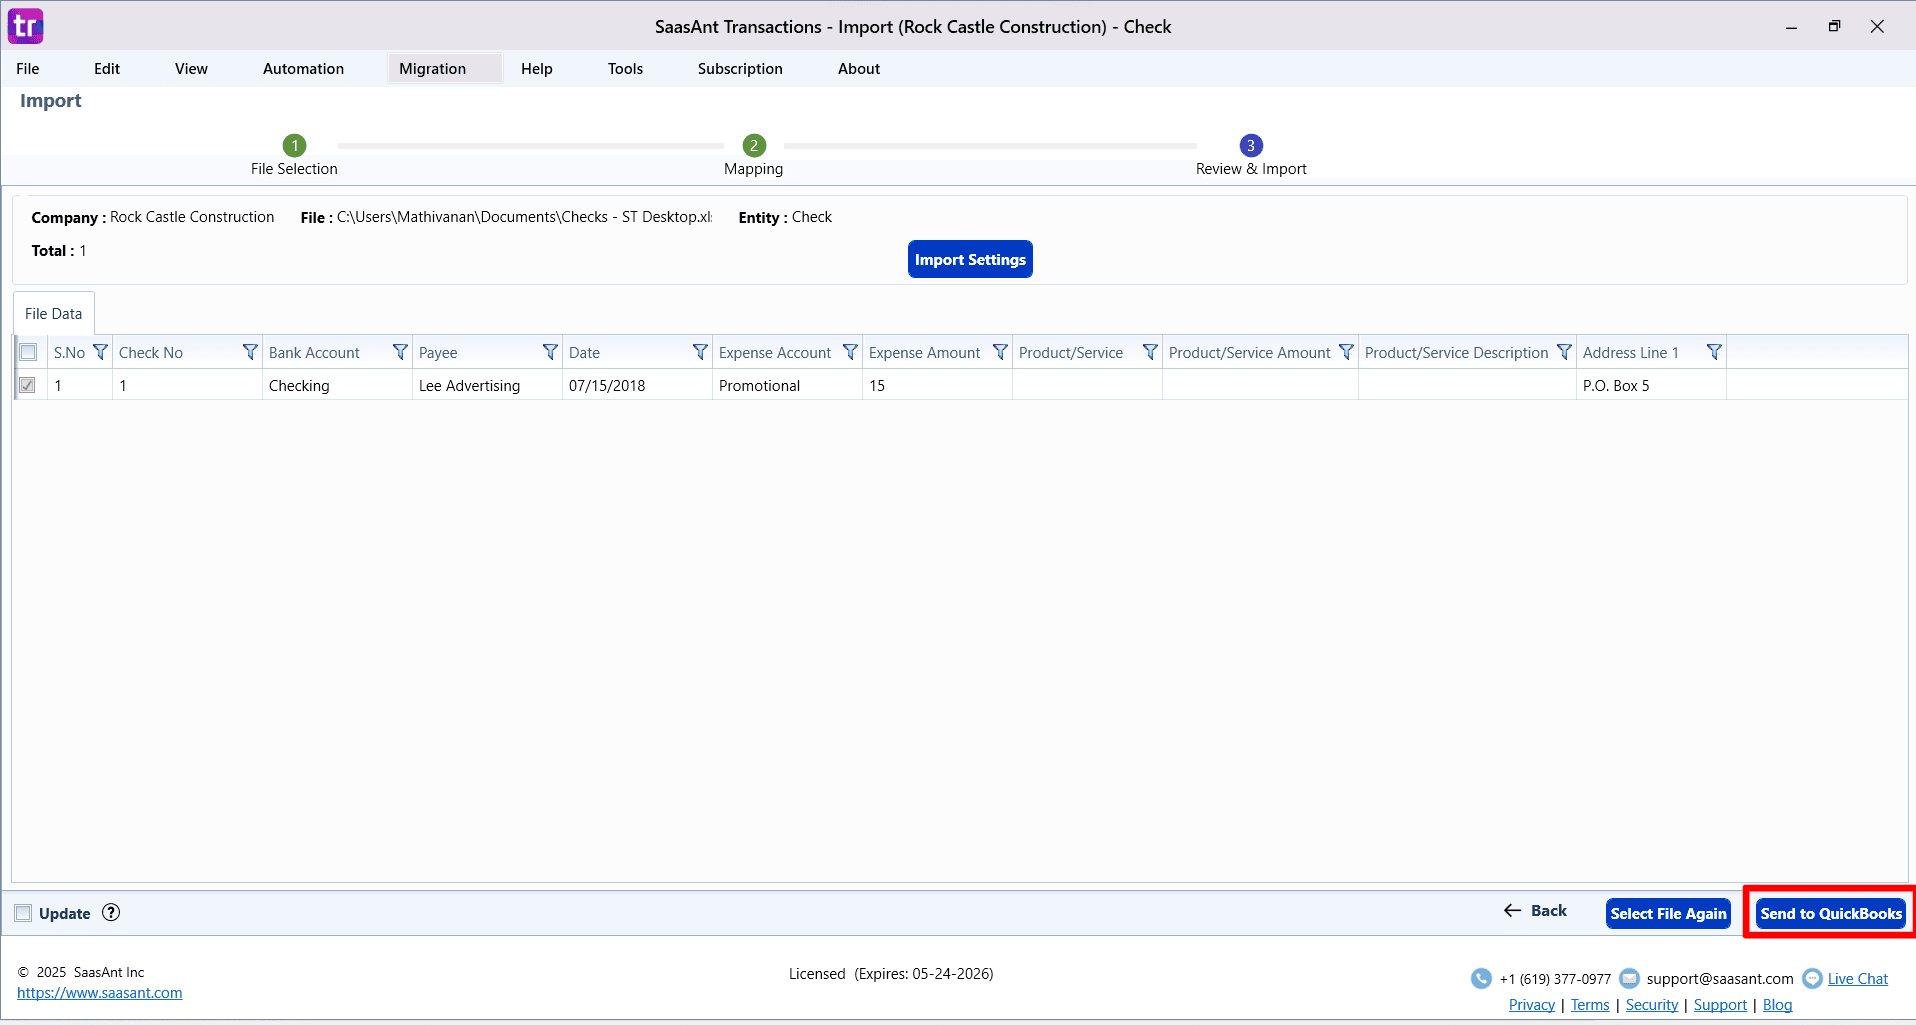This screenshot has height=1025, width=1916.
Task: Filter the Check No column
Action: (250, 352)
